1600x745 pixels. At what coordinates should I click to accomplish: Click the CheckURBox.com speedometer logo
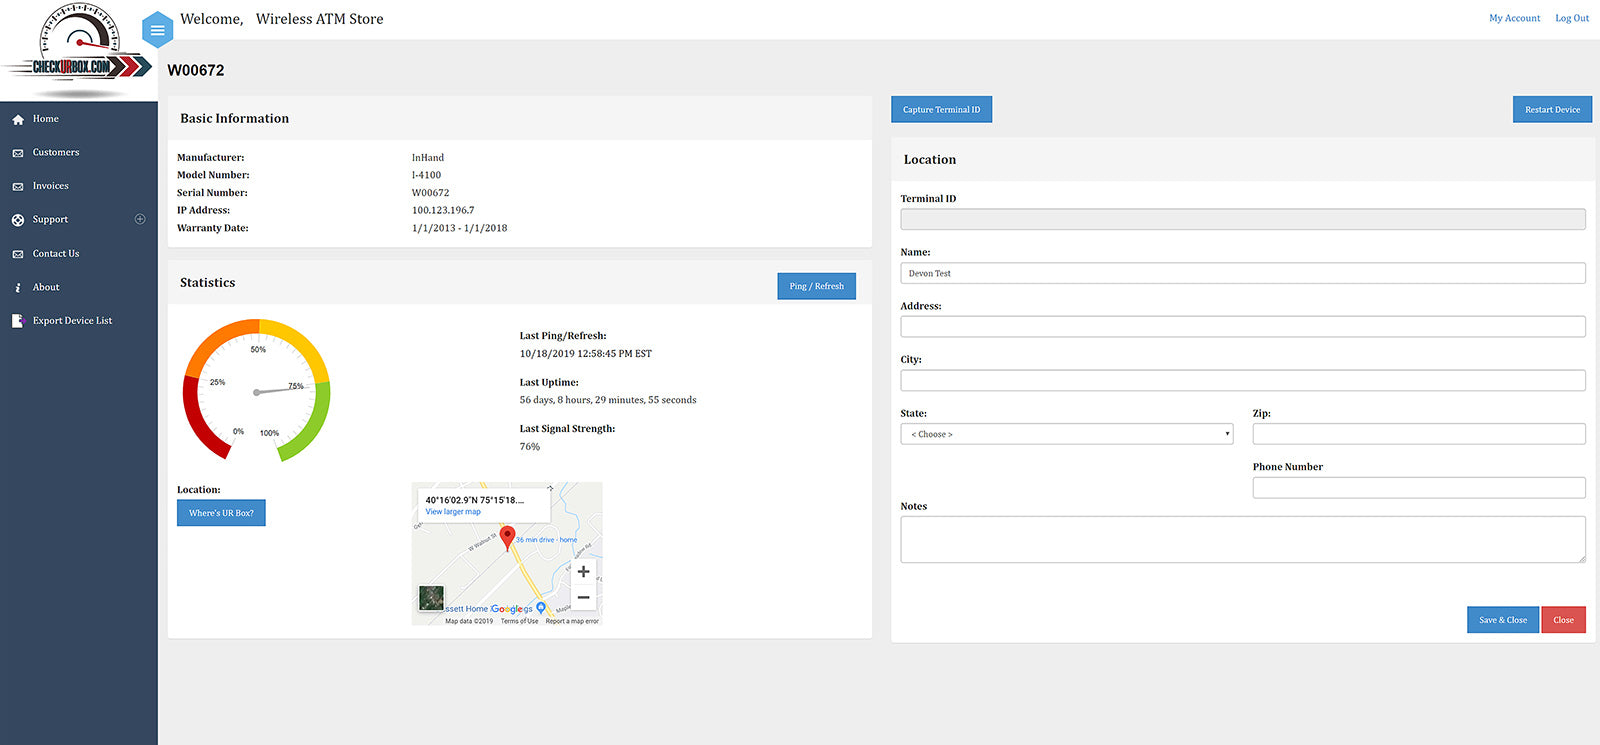[78, 50]
